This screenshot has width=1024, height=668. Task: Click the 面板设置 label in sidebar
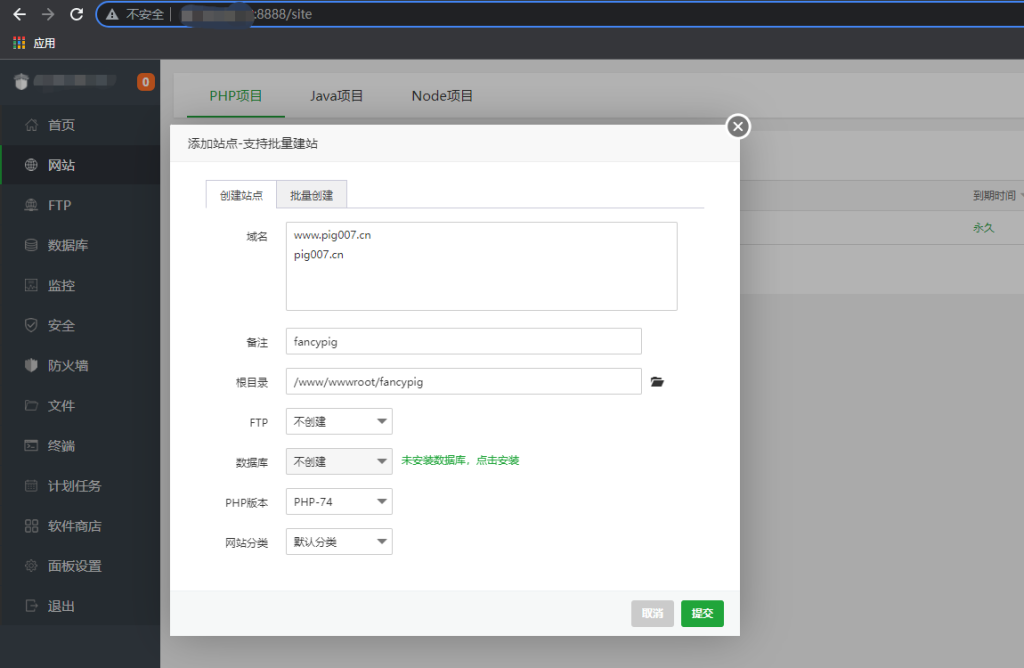click(x=74, y=566)
